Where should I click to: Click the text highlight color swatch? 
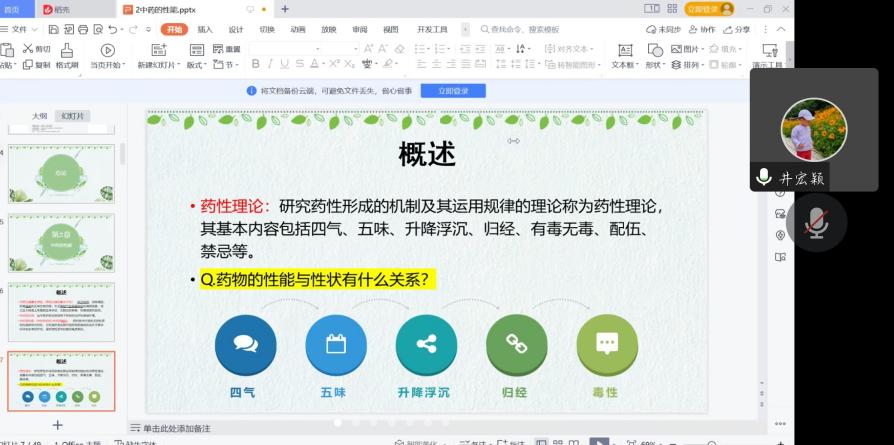pos(388,64)
